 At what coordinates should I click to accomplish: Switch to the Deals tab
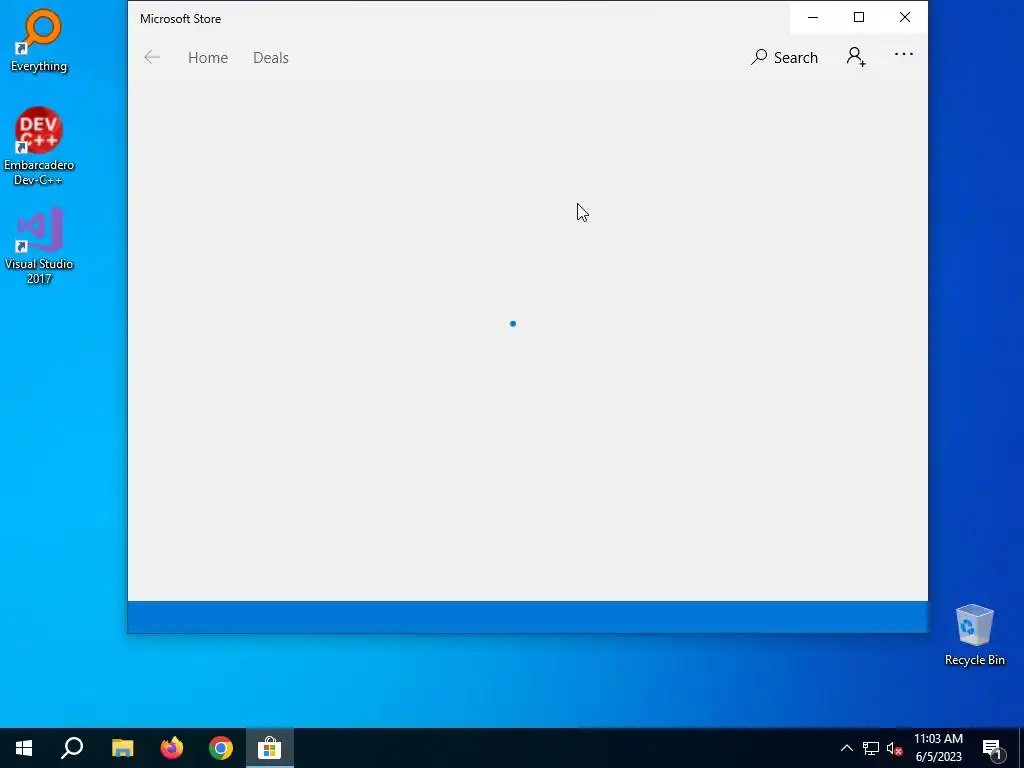click(x=270, y=57)
